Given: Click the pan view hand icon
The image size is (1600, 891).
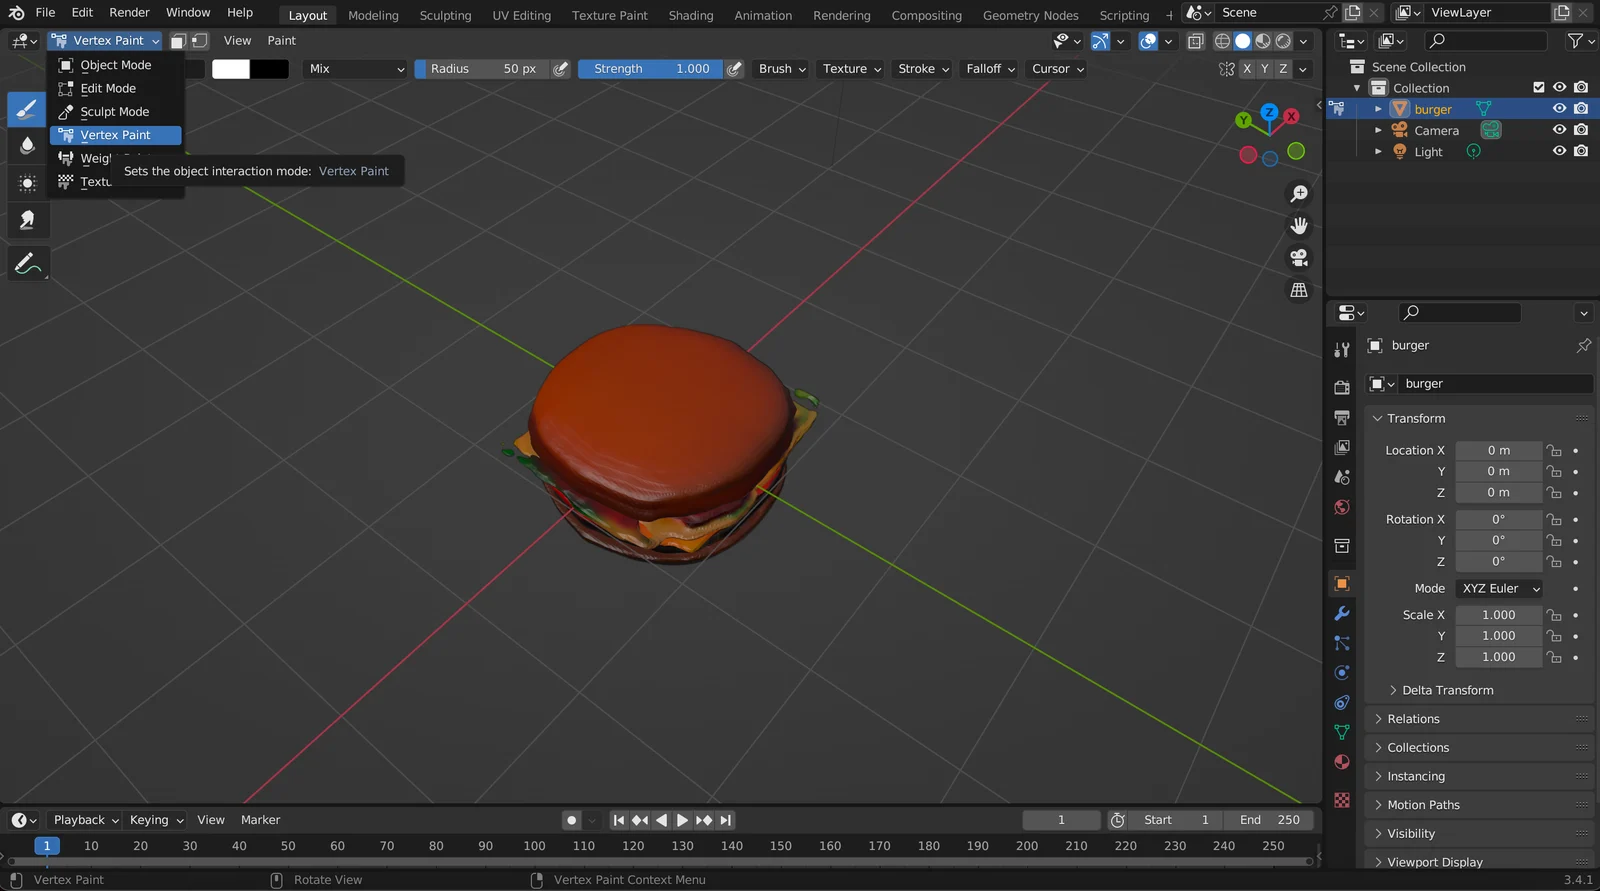Looking at the screenshot, I should pyautogui.click(x=1299, y=226).
